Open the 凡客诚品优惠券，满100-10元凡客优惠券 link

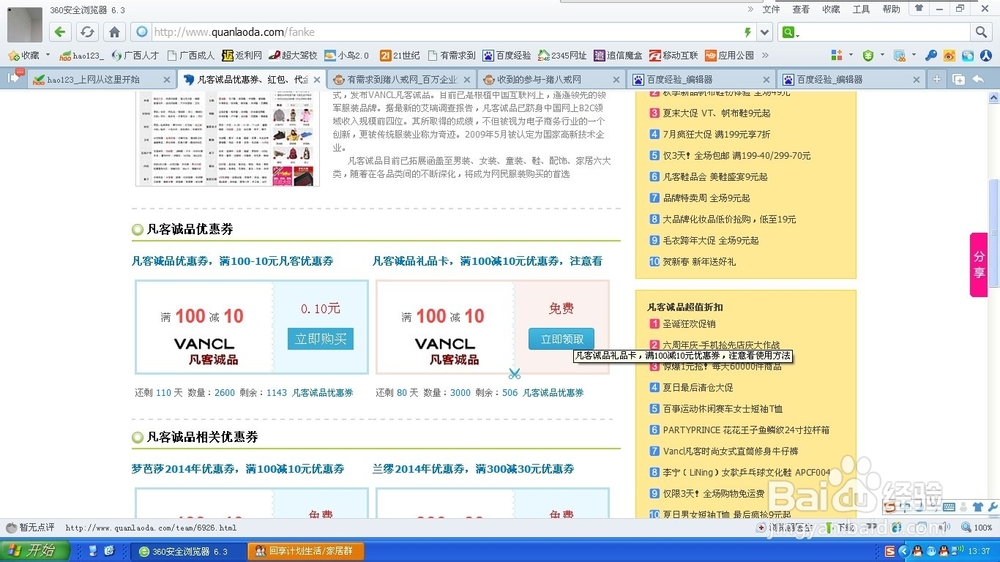(x=232, y=261)
